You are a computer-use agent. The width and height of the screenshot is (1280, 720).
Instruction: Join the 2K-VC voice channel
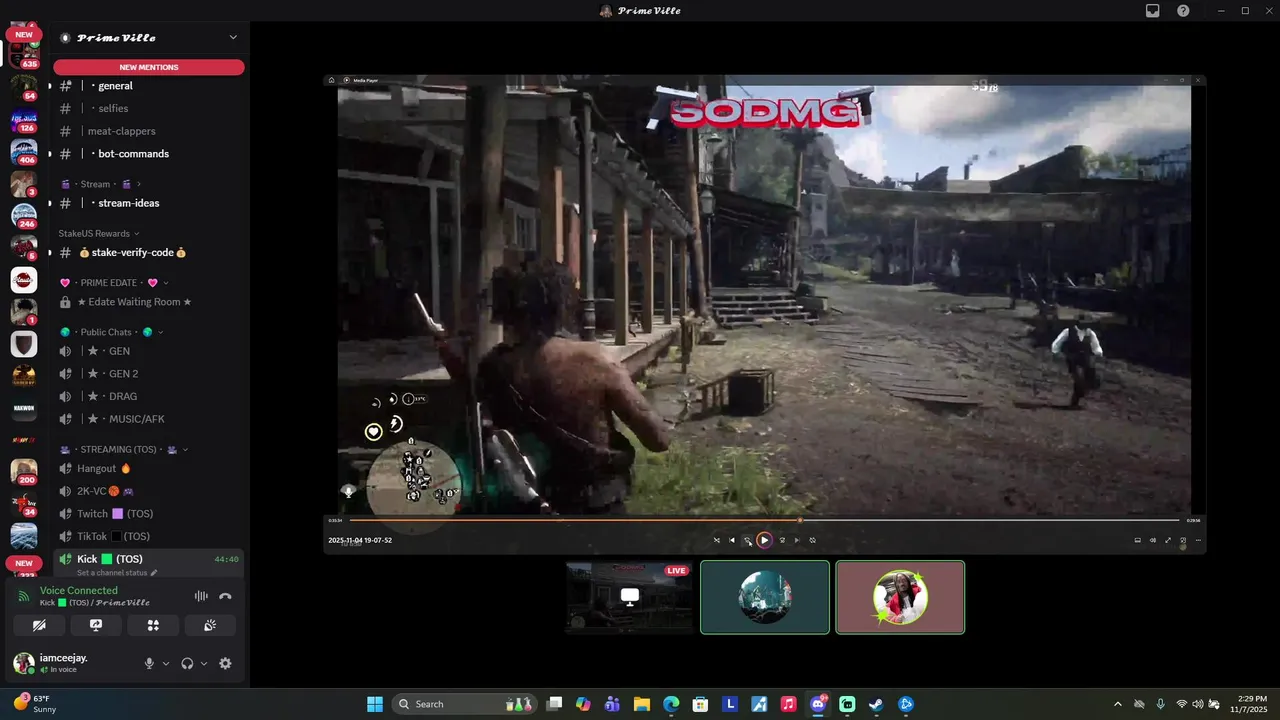(149, 491)
